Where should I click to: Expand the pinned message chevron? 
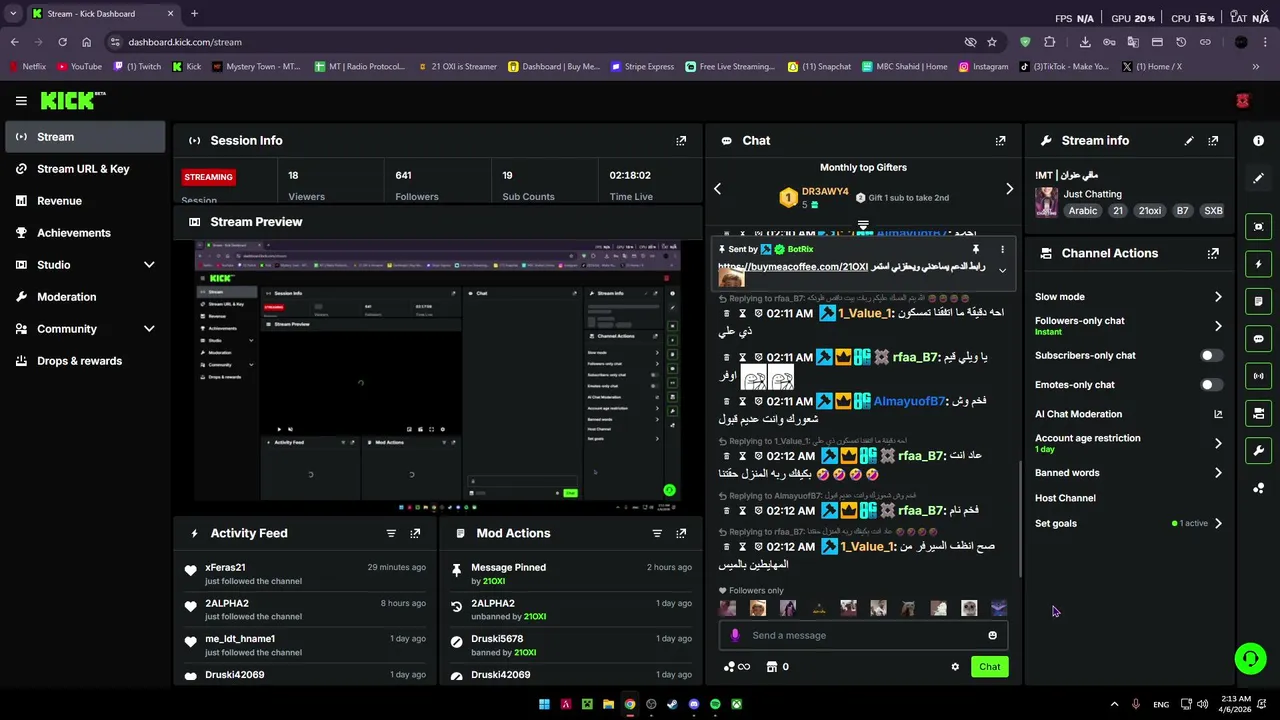click(1002, 271)
